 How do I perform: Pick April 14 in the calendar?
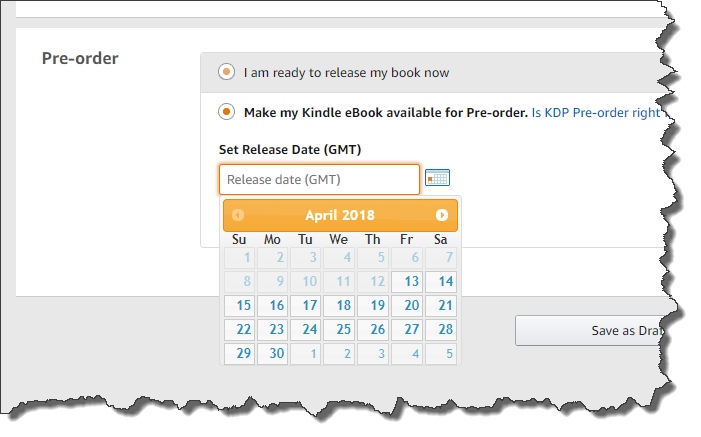pyautogui.click(x=441, y=281)
